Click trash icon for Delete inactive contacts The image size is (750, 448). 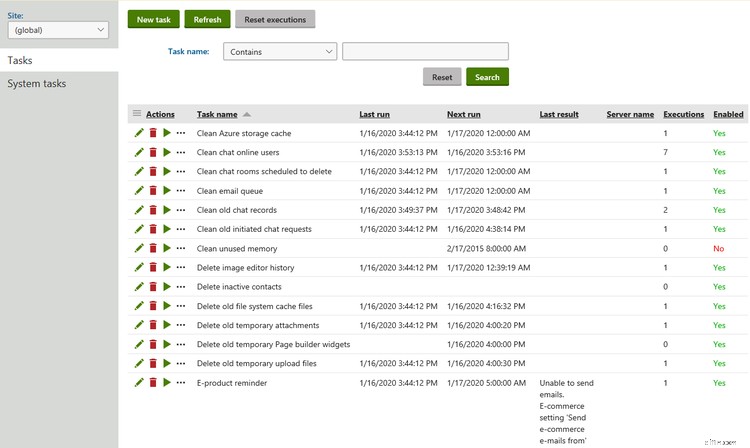pos(153,287)
